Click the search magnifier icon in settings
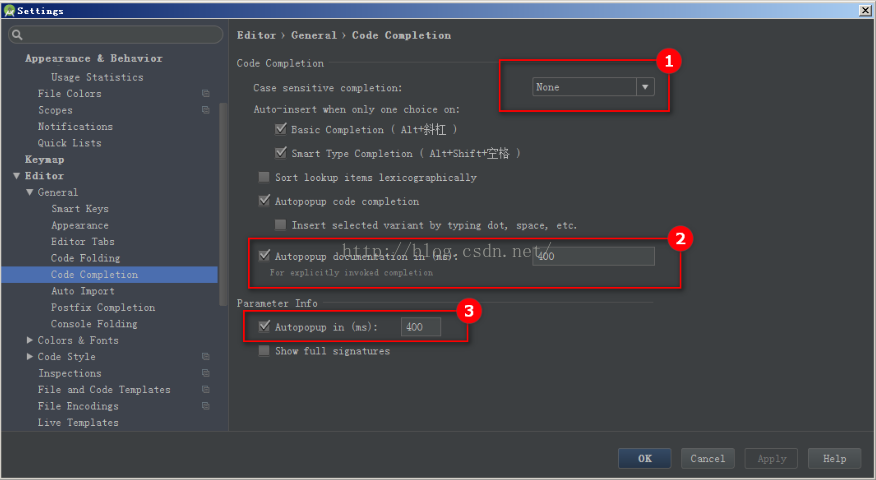This screenshot has height=480, width=876. point(17,35)
